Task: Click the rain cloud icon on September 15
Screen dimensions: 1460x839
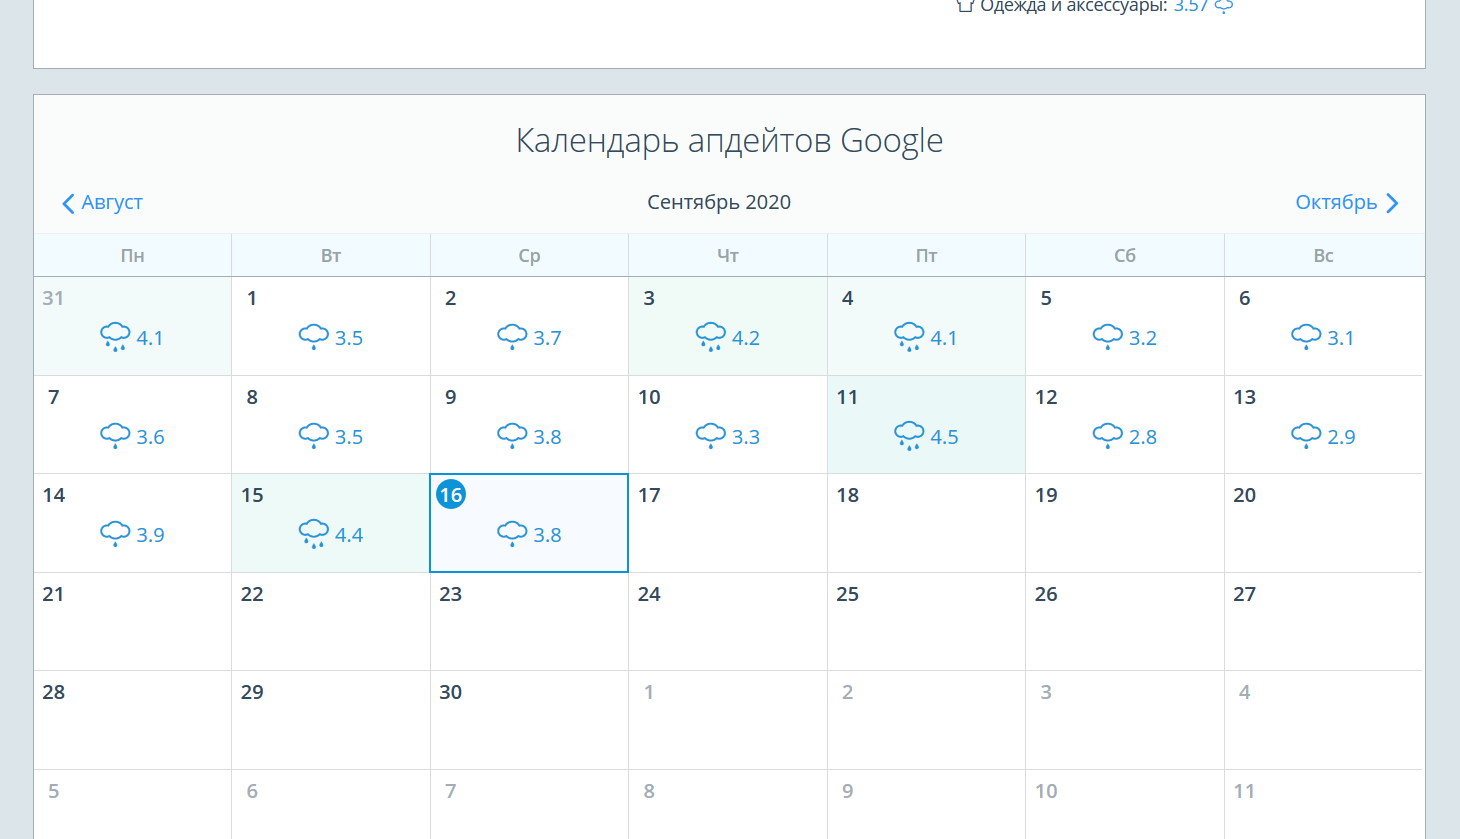Action: click(314, 534)
